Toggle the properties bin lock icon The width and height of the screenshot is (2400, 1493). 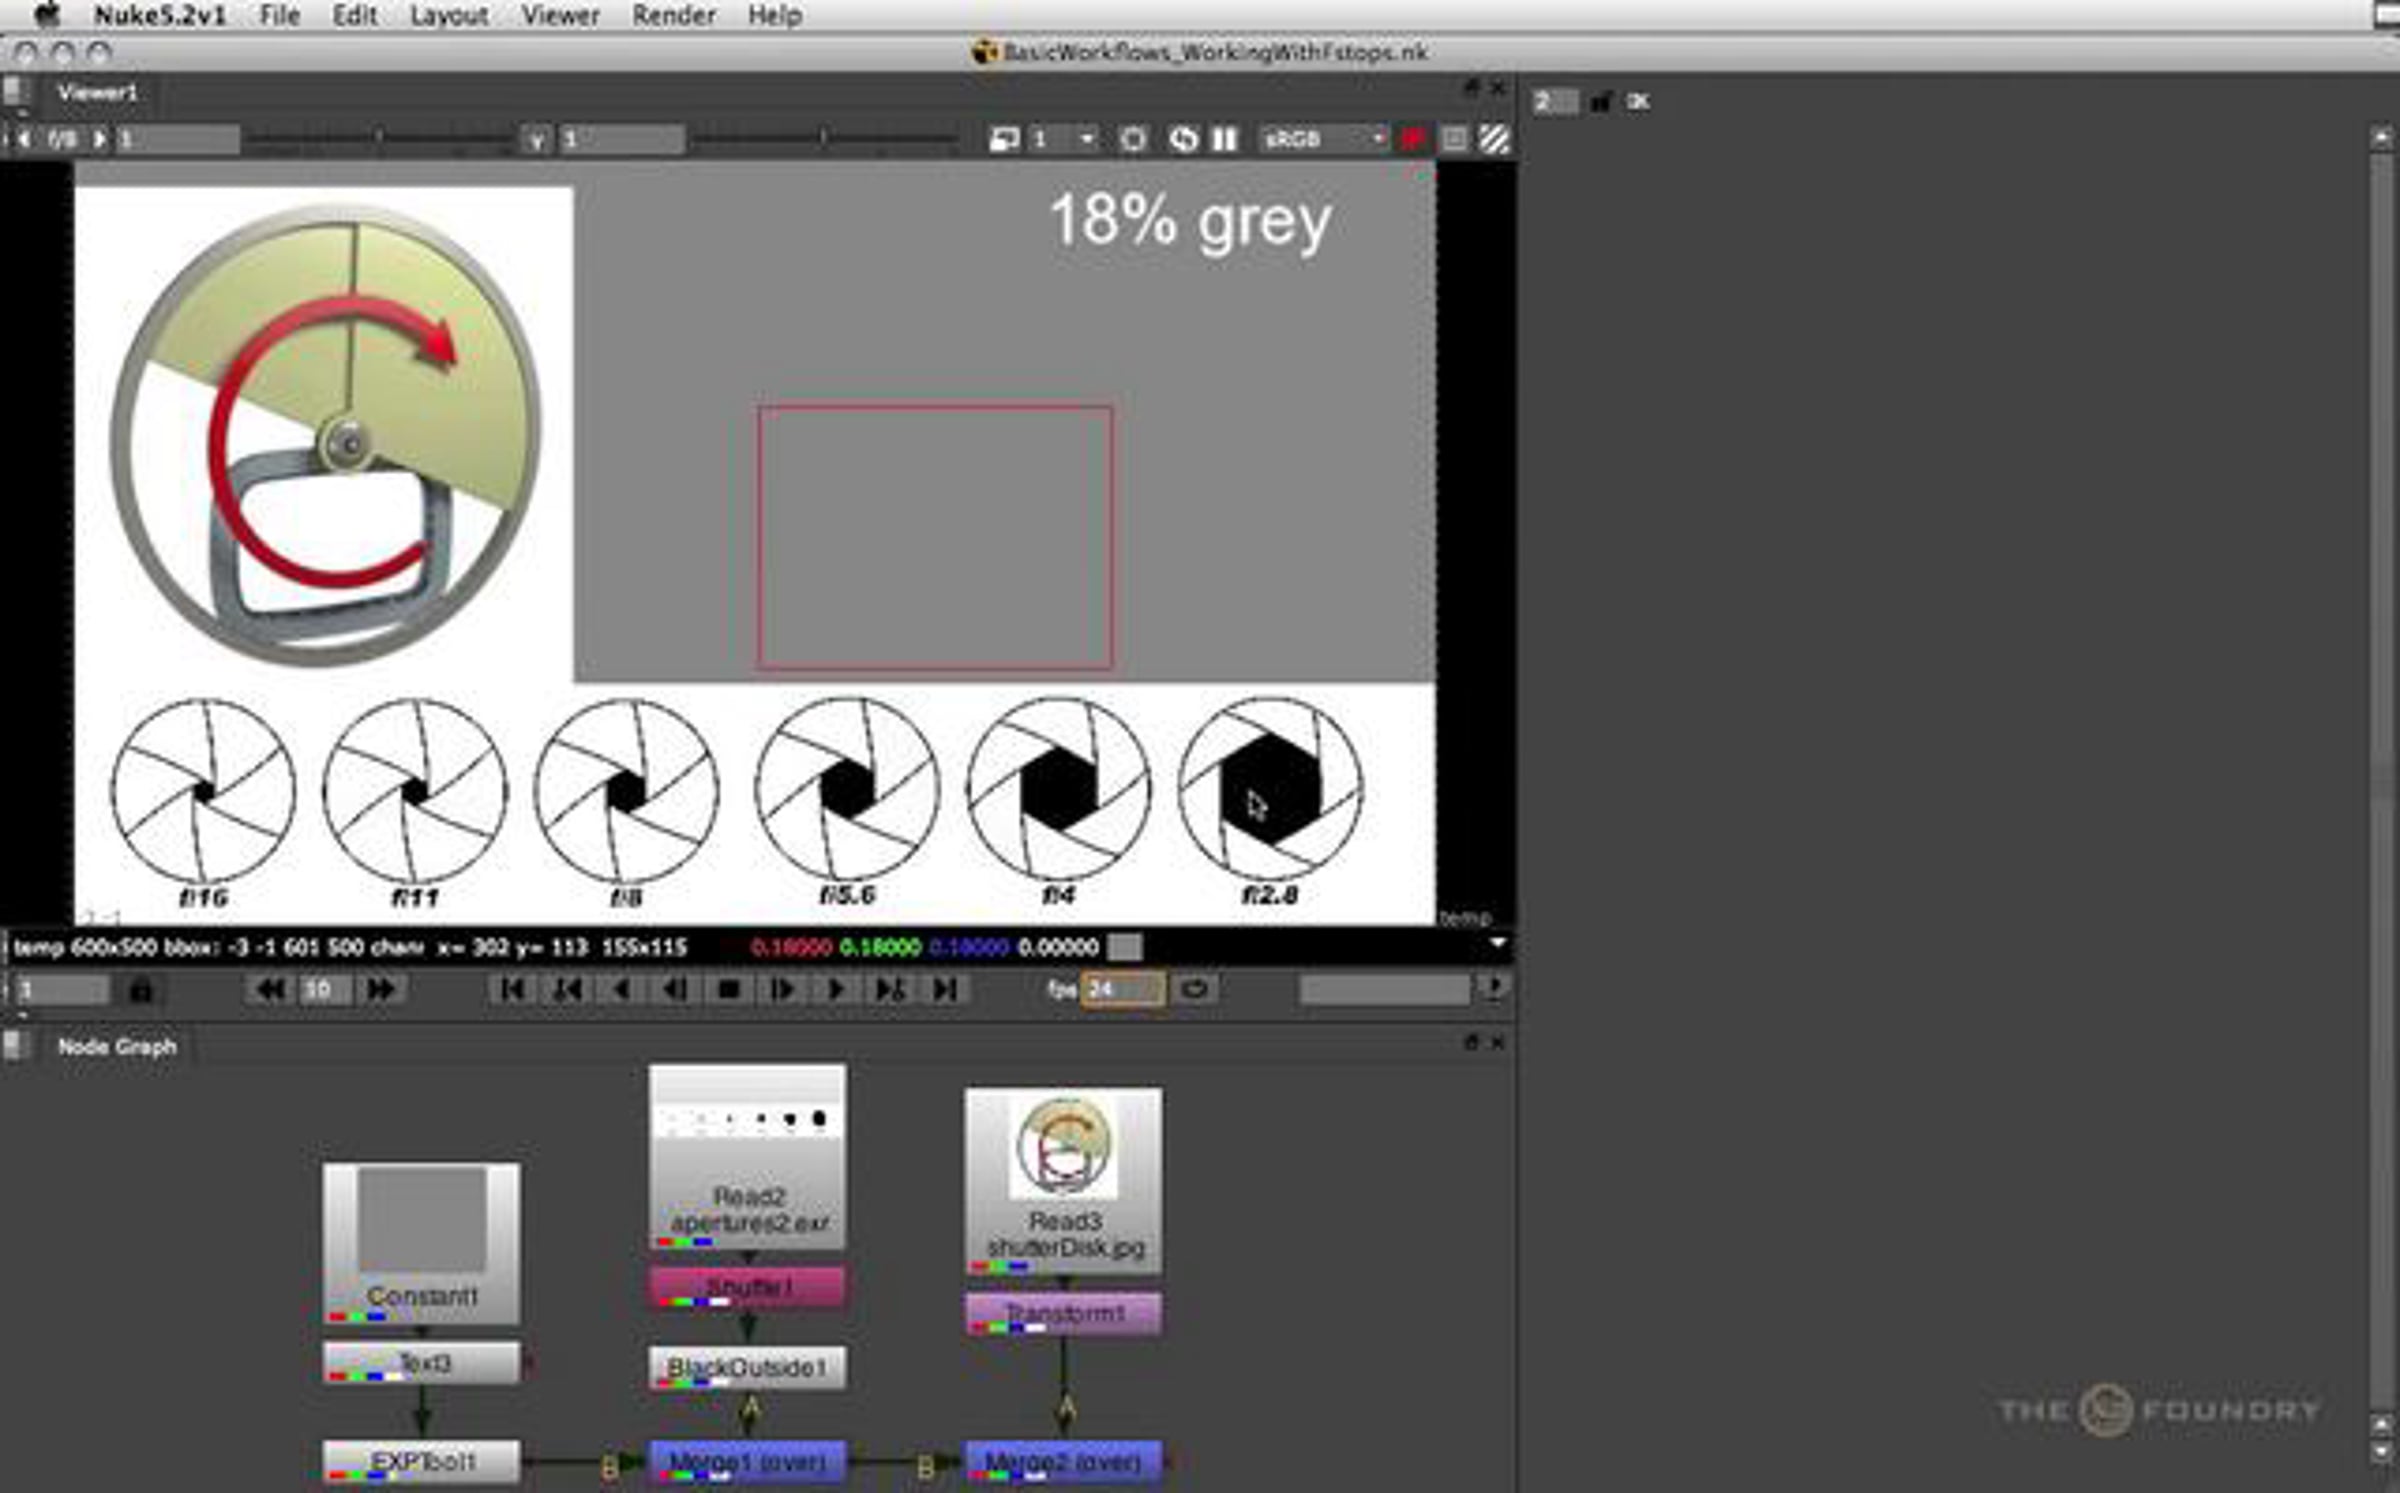tap(1601, 101)
